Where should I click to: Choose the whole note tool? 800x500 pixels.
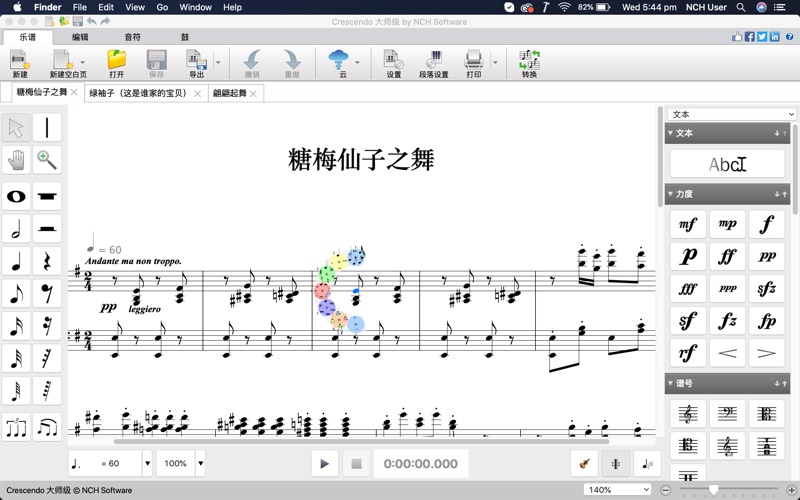coord(16,196)
